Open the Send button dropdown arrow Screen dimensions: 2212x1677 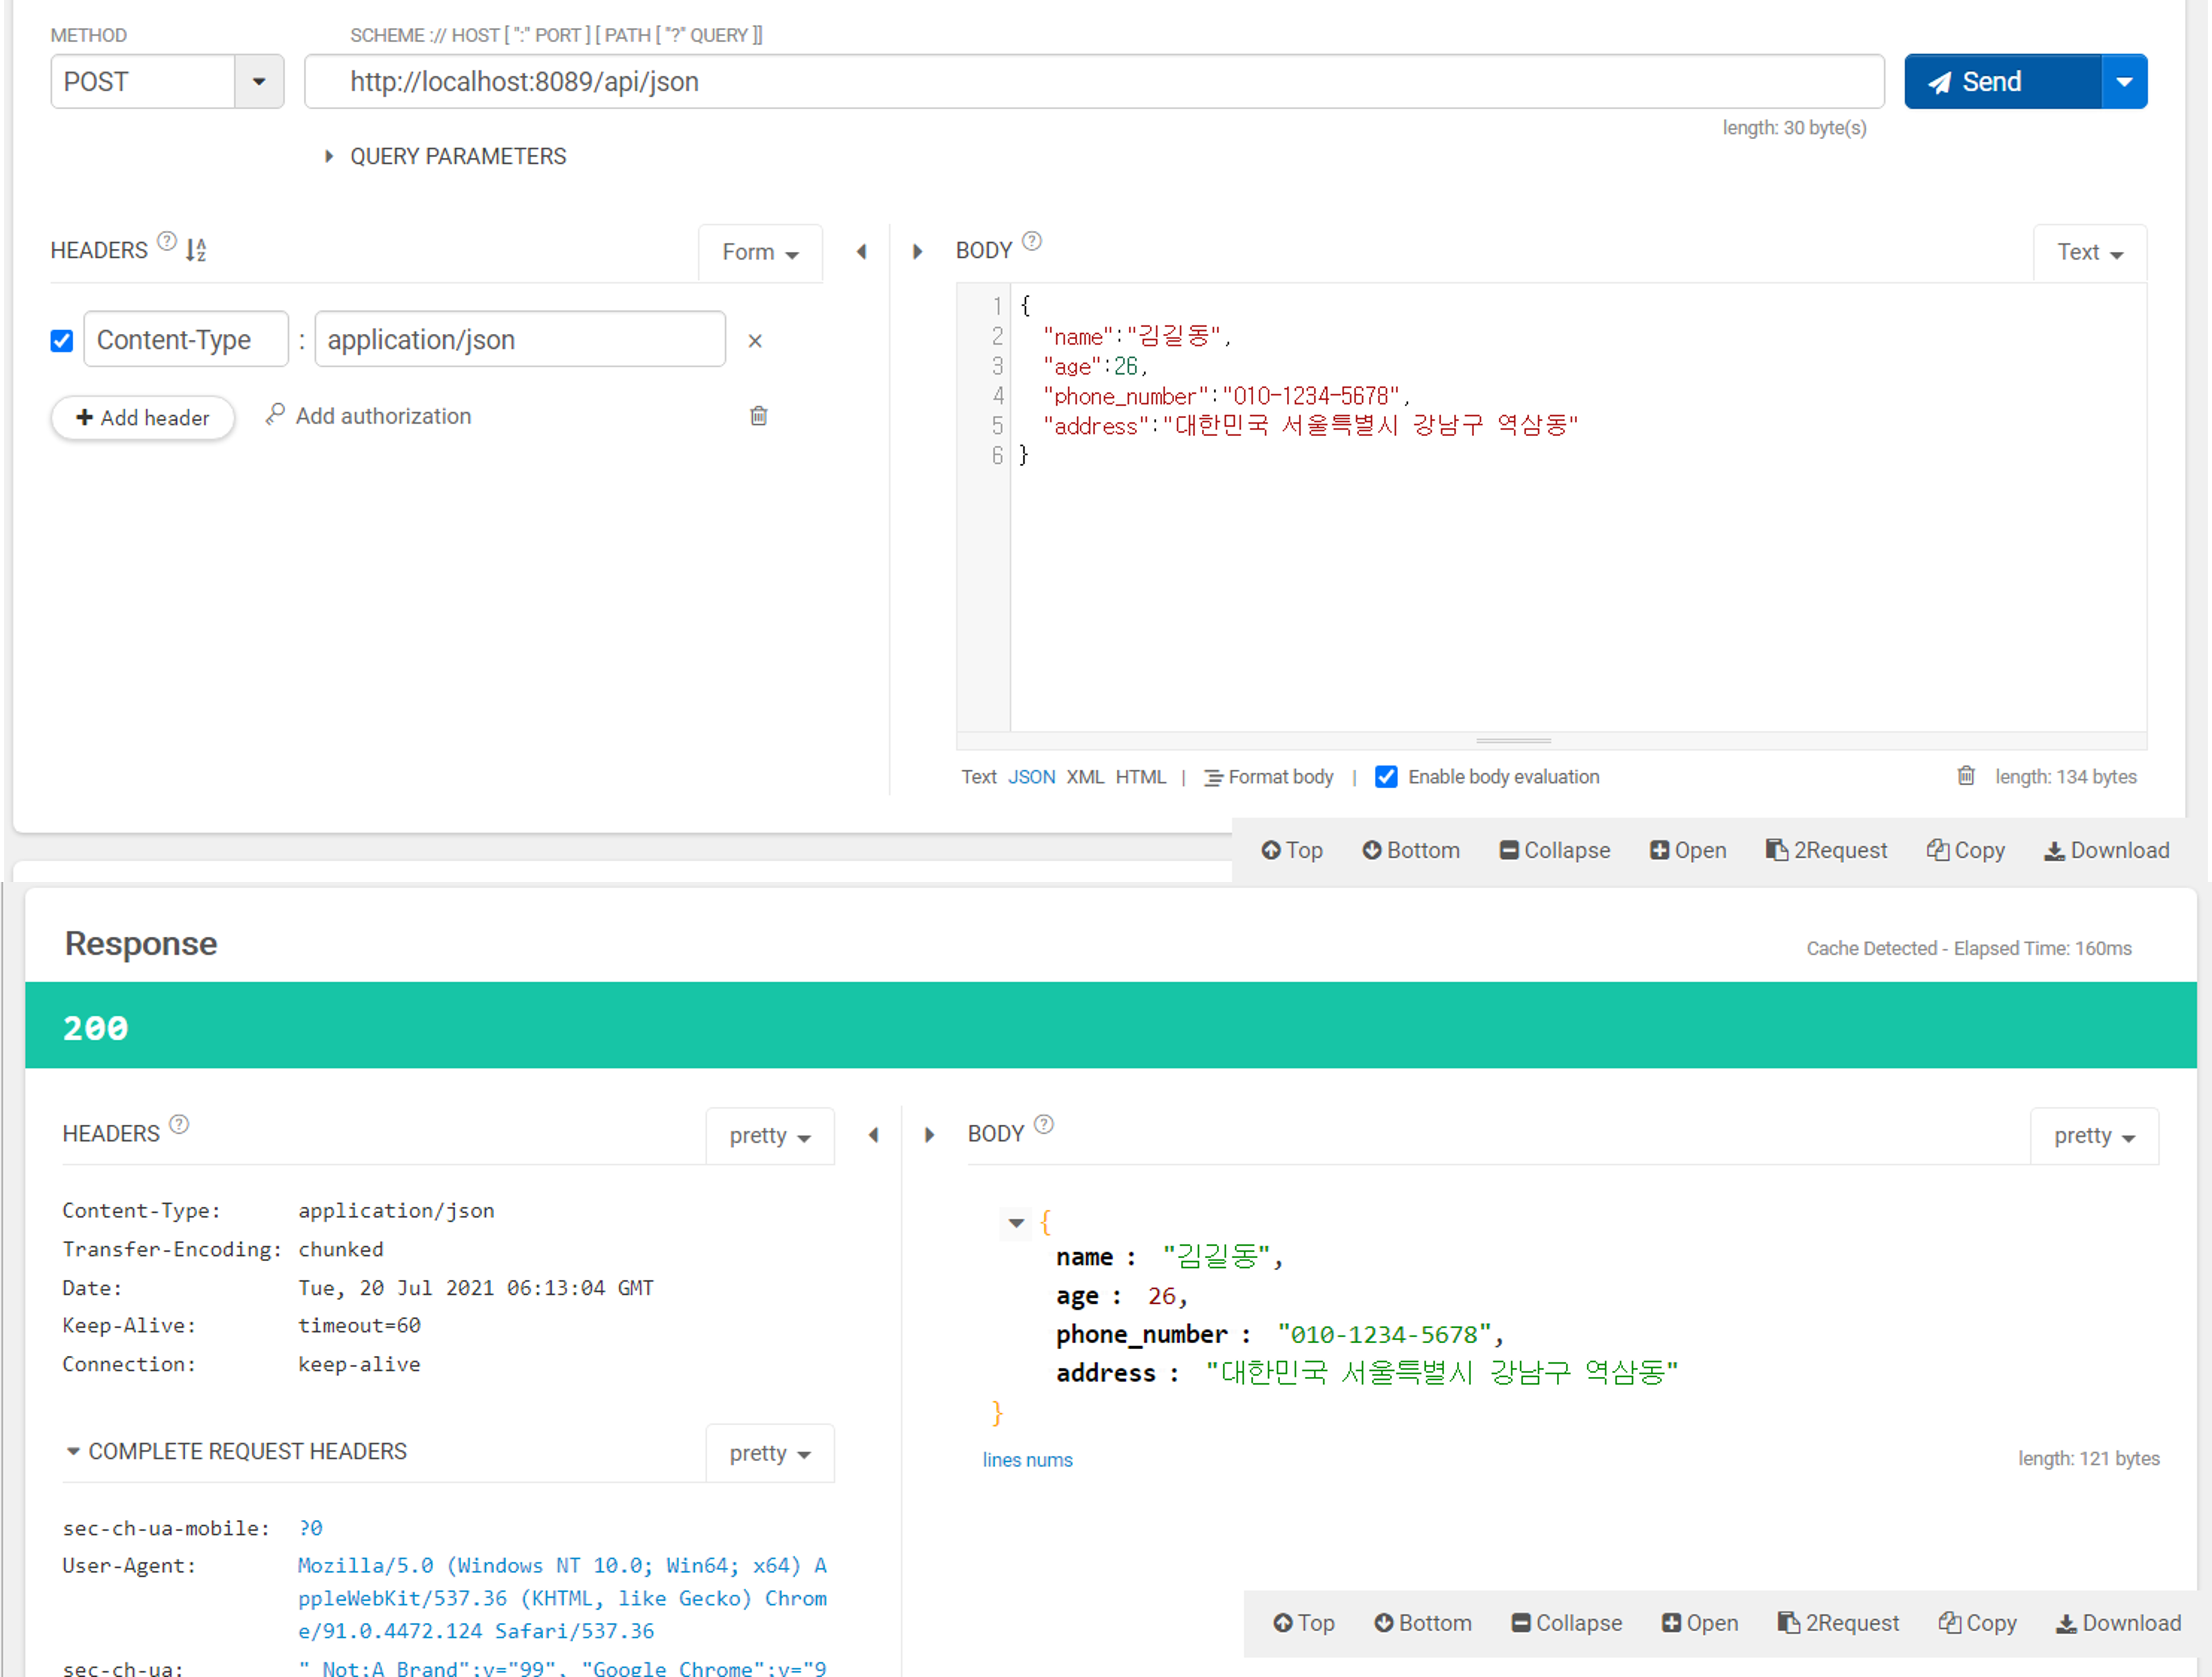pyautogui.click(x=2125, y=81)
